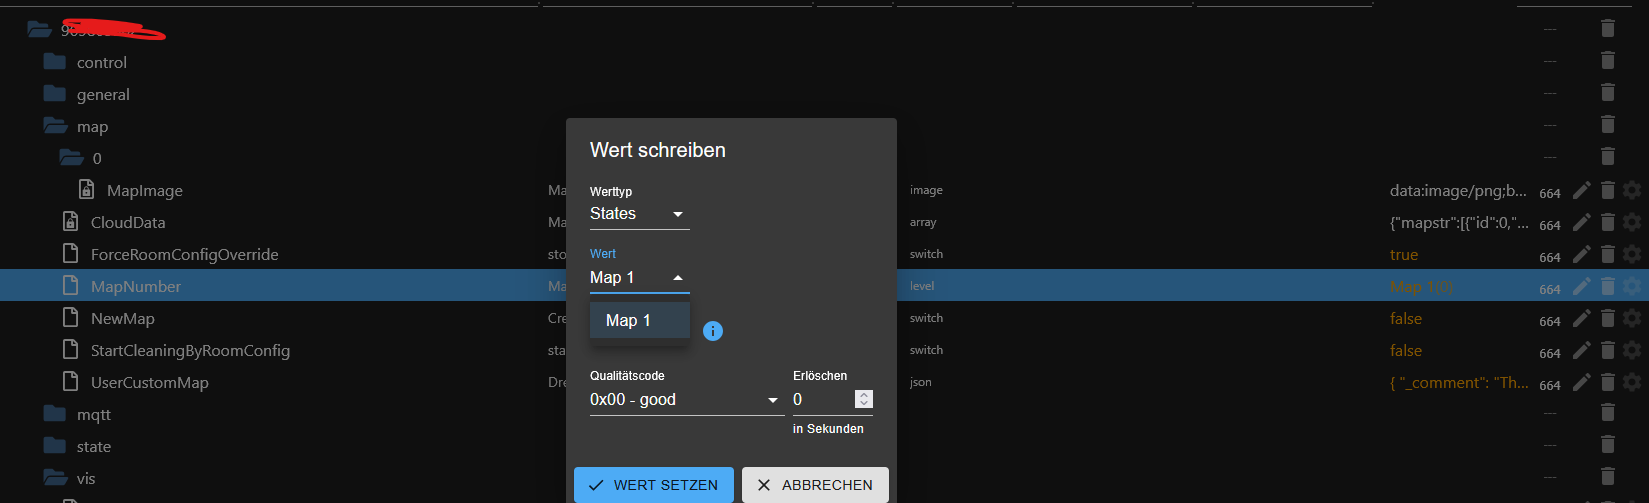1649x503 pixels.
Task: Click the edit pencil for MapImage row
Action: point(1581,190)
